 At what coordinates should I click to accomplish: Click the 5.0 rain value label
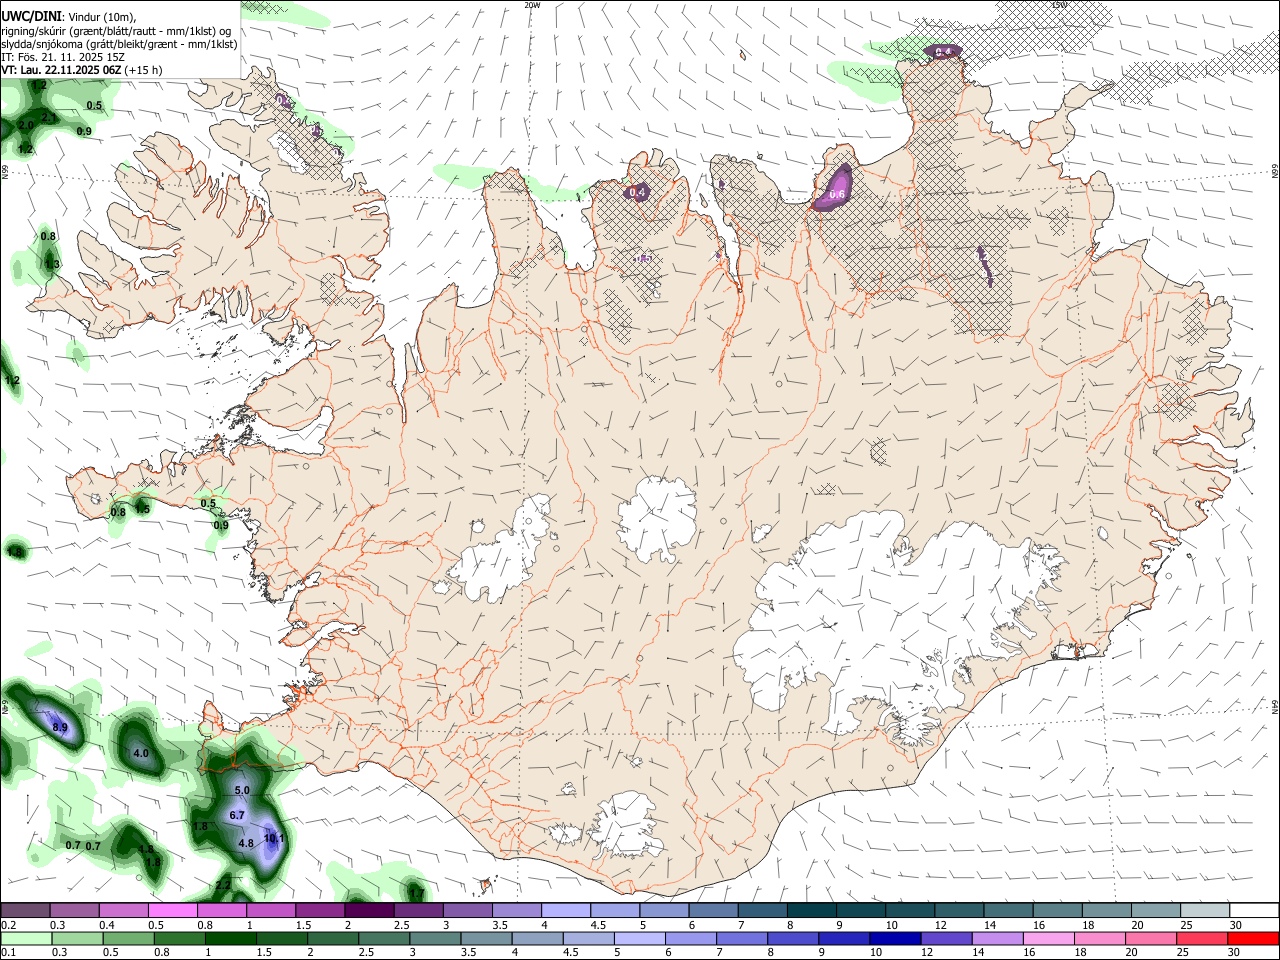point(242,790)
